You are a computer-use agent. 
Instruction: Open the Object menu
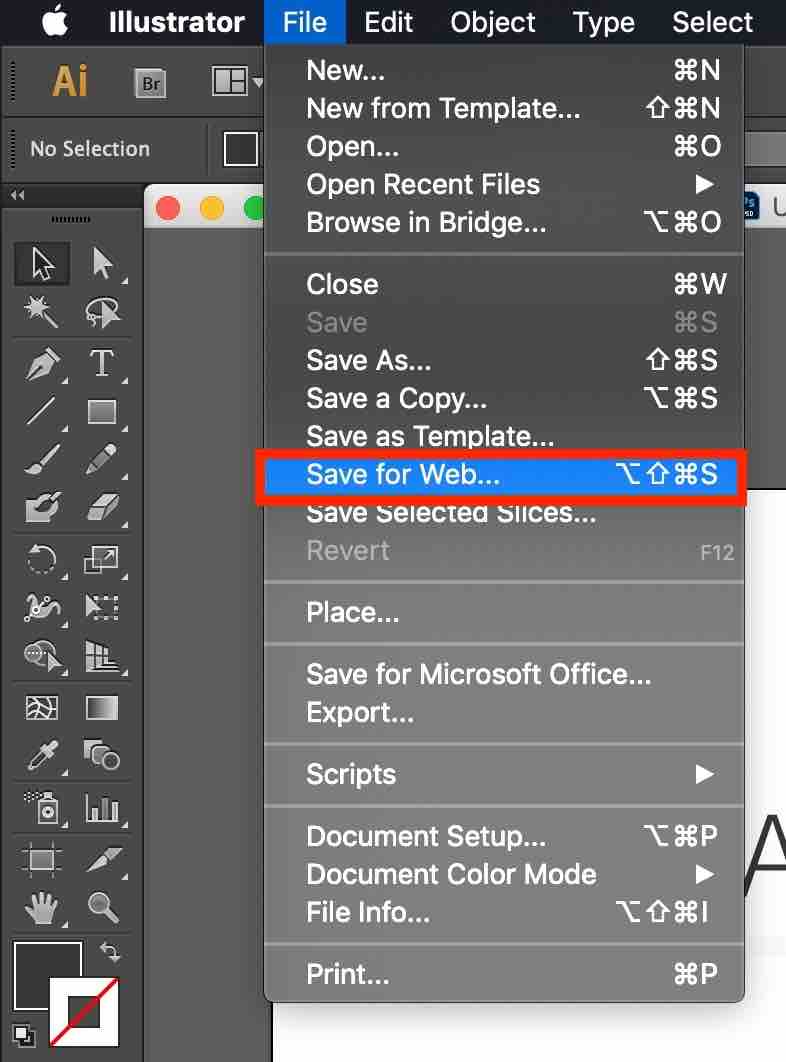tap(493, 22)
